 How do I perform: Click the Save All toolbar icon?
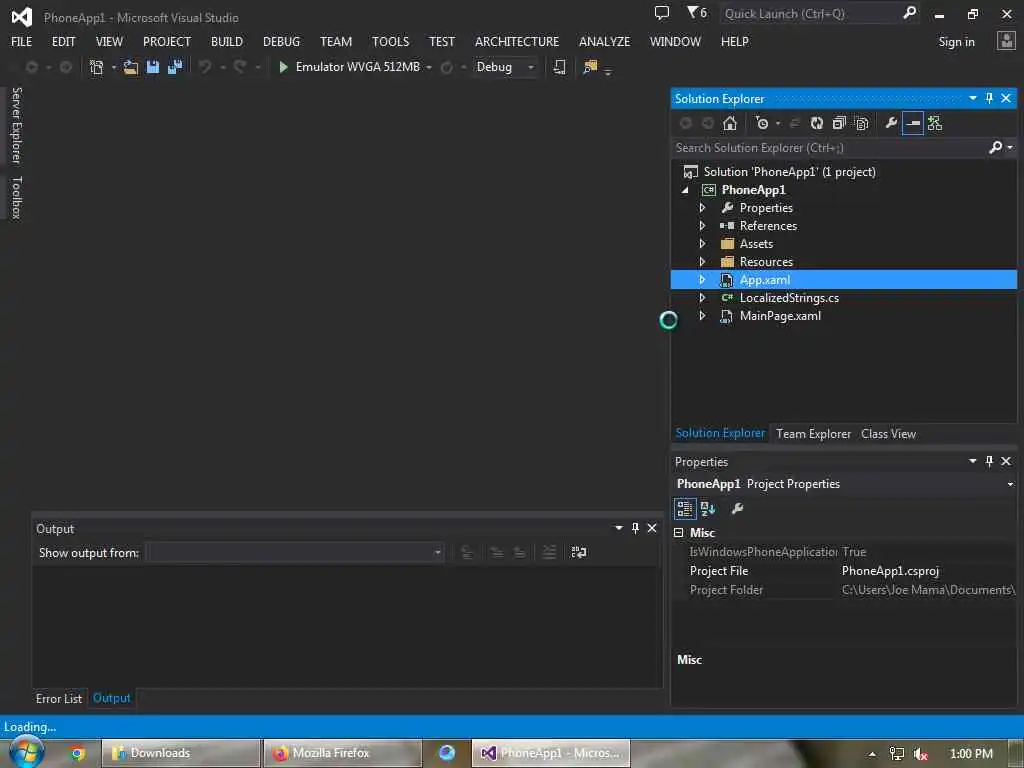pos(175,67)
